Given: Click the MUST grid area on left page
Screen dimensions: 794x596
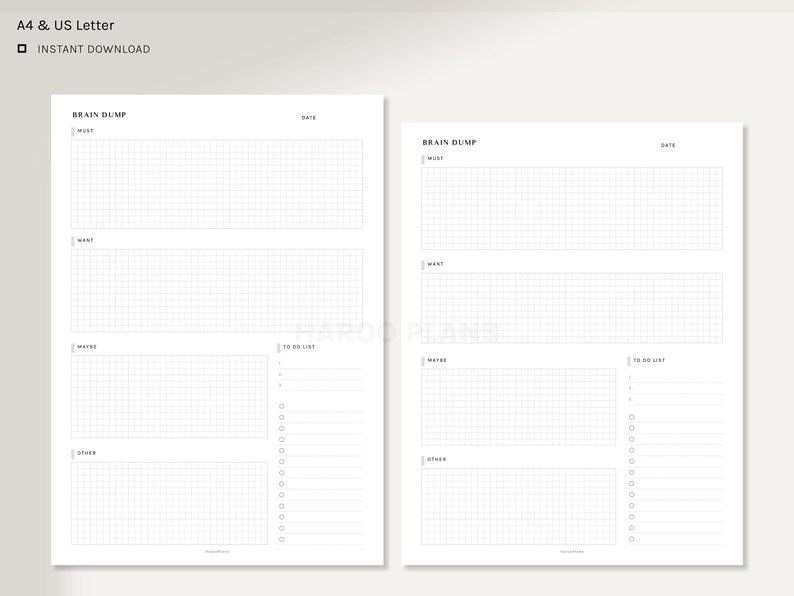Looking at the screenshot, I should [x=217, y=184].
